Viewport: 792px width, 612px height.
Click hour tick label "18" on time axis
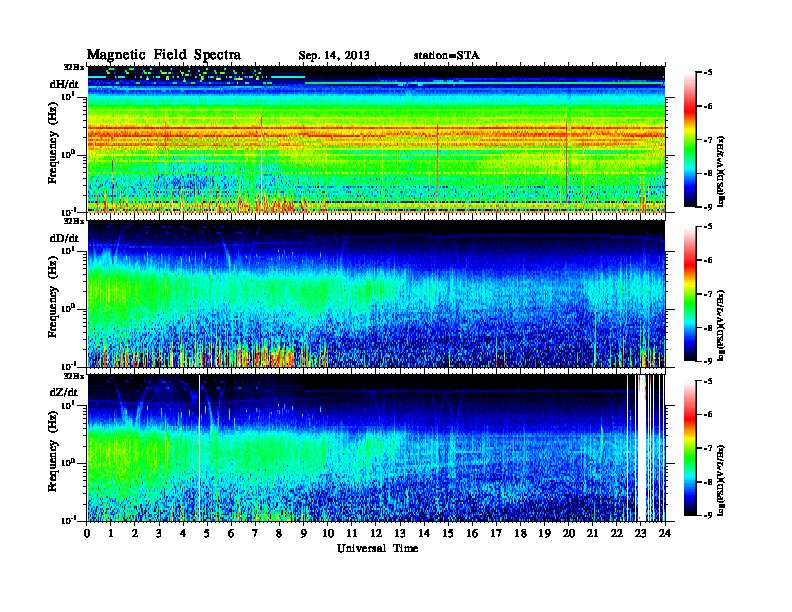tap(520, 533)
